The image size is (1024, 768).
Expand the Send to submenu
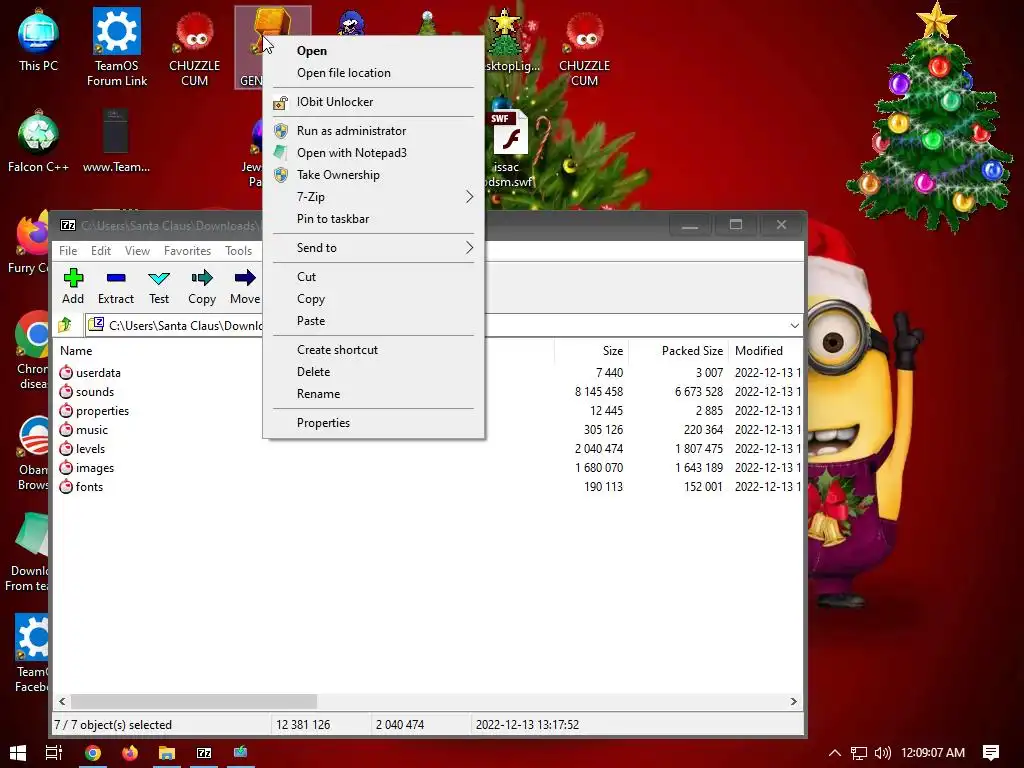[x=373, y=248]
